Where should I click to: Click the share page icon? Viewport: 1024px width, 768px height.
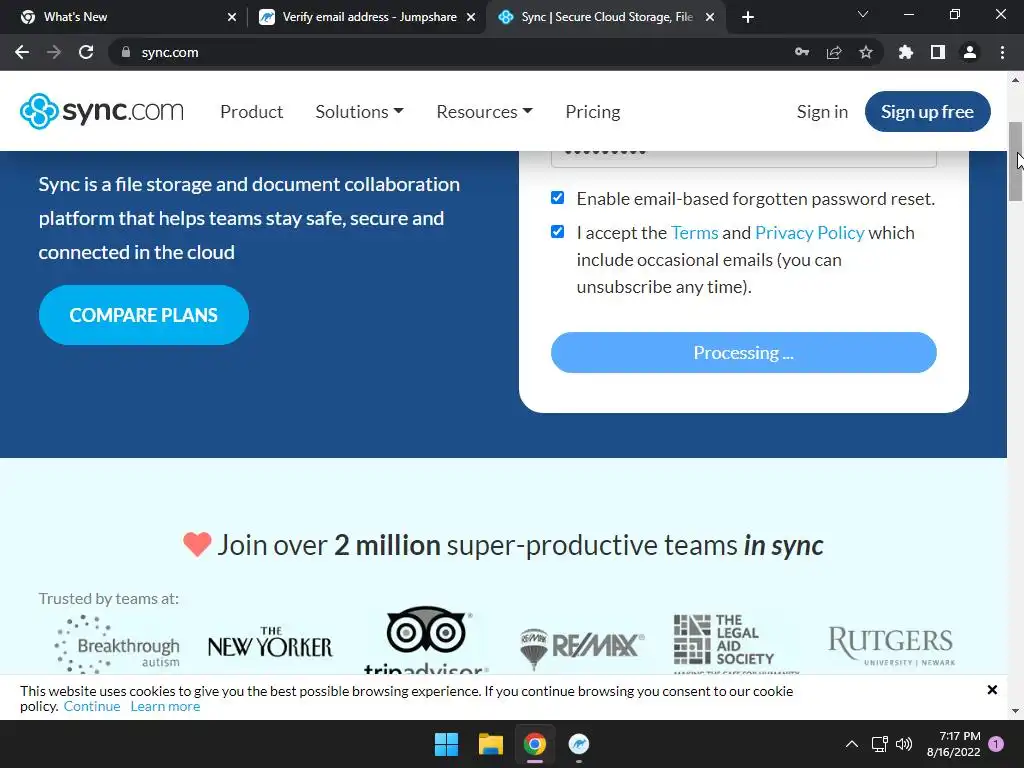[834, 52]
